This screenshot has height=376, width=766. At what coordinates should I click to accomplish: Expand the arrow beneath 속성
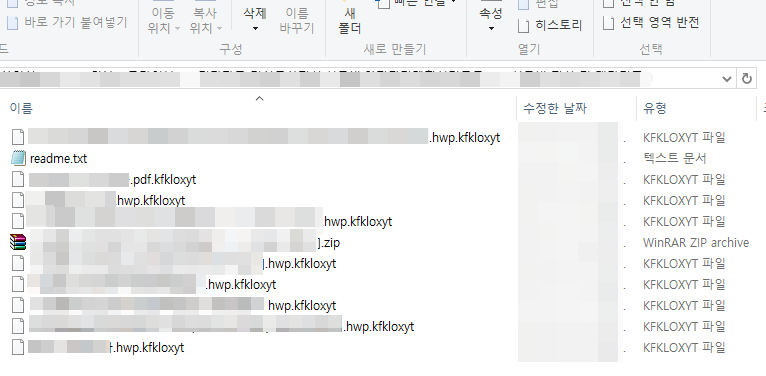[x=491, y=29]
